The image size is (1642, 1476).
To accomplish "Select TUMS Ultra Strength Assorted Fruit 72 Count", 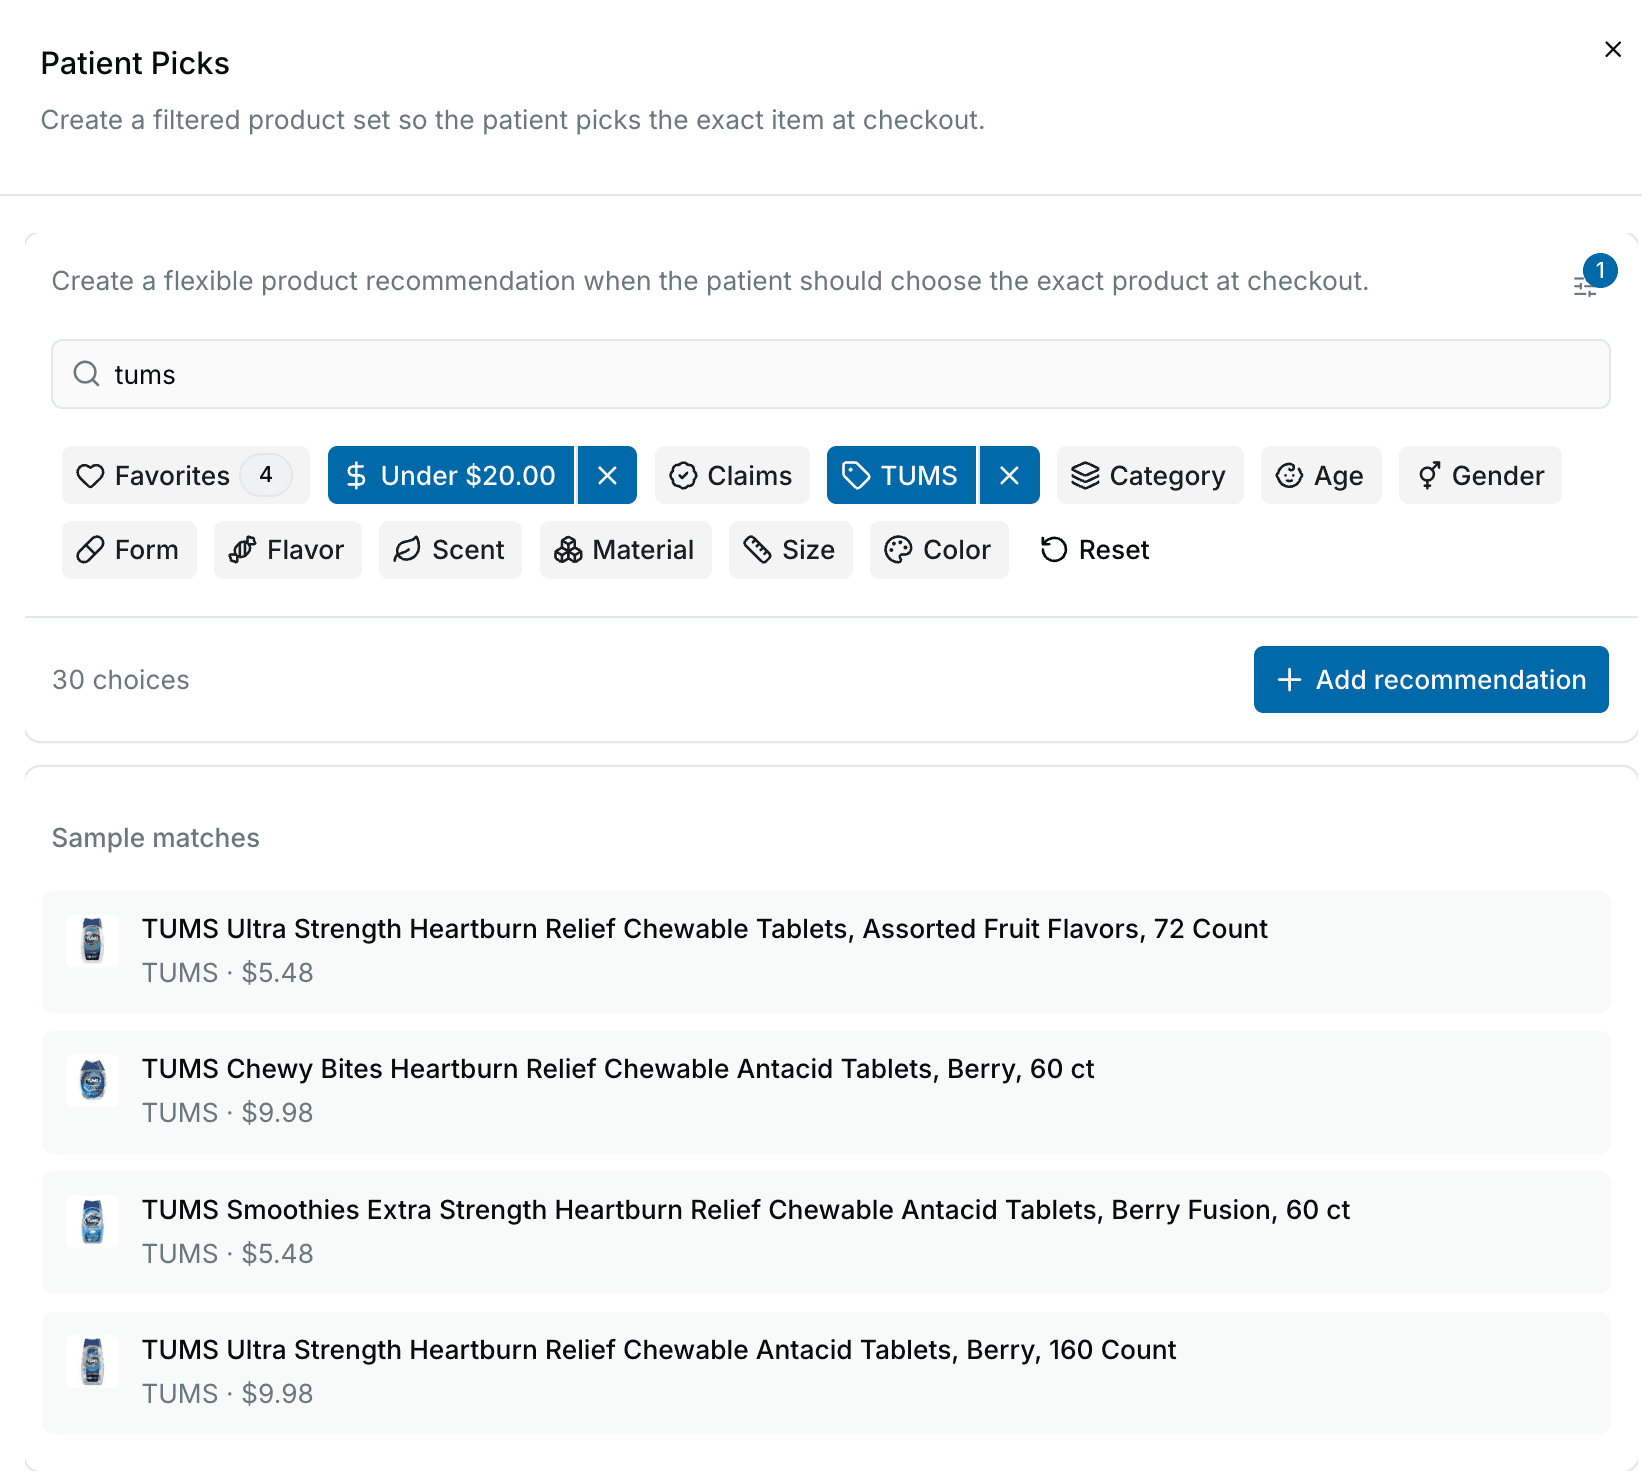I will coord(826,951).
